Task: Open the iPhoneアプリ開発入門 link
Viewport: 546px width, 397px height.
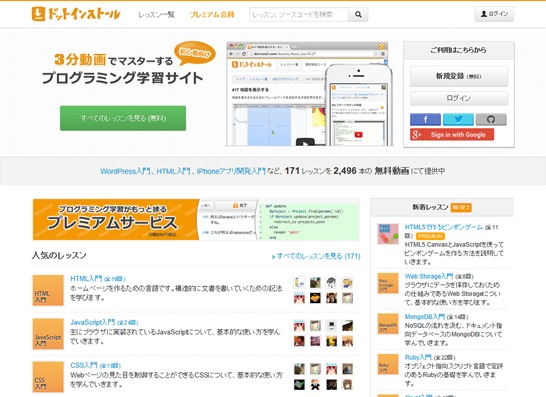Action: [x=231, y=171]
